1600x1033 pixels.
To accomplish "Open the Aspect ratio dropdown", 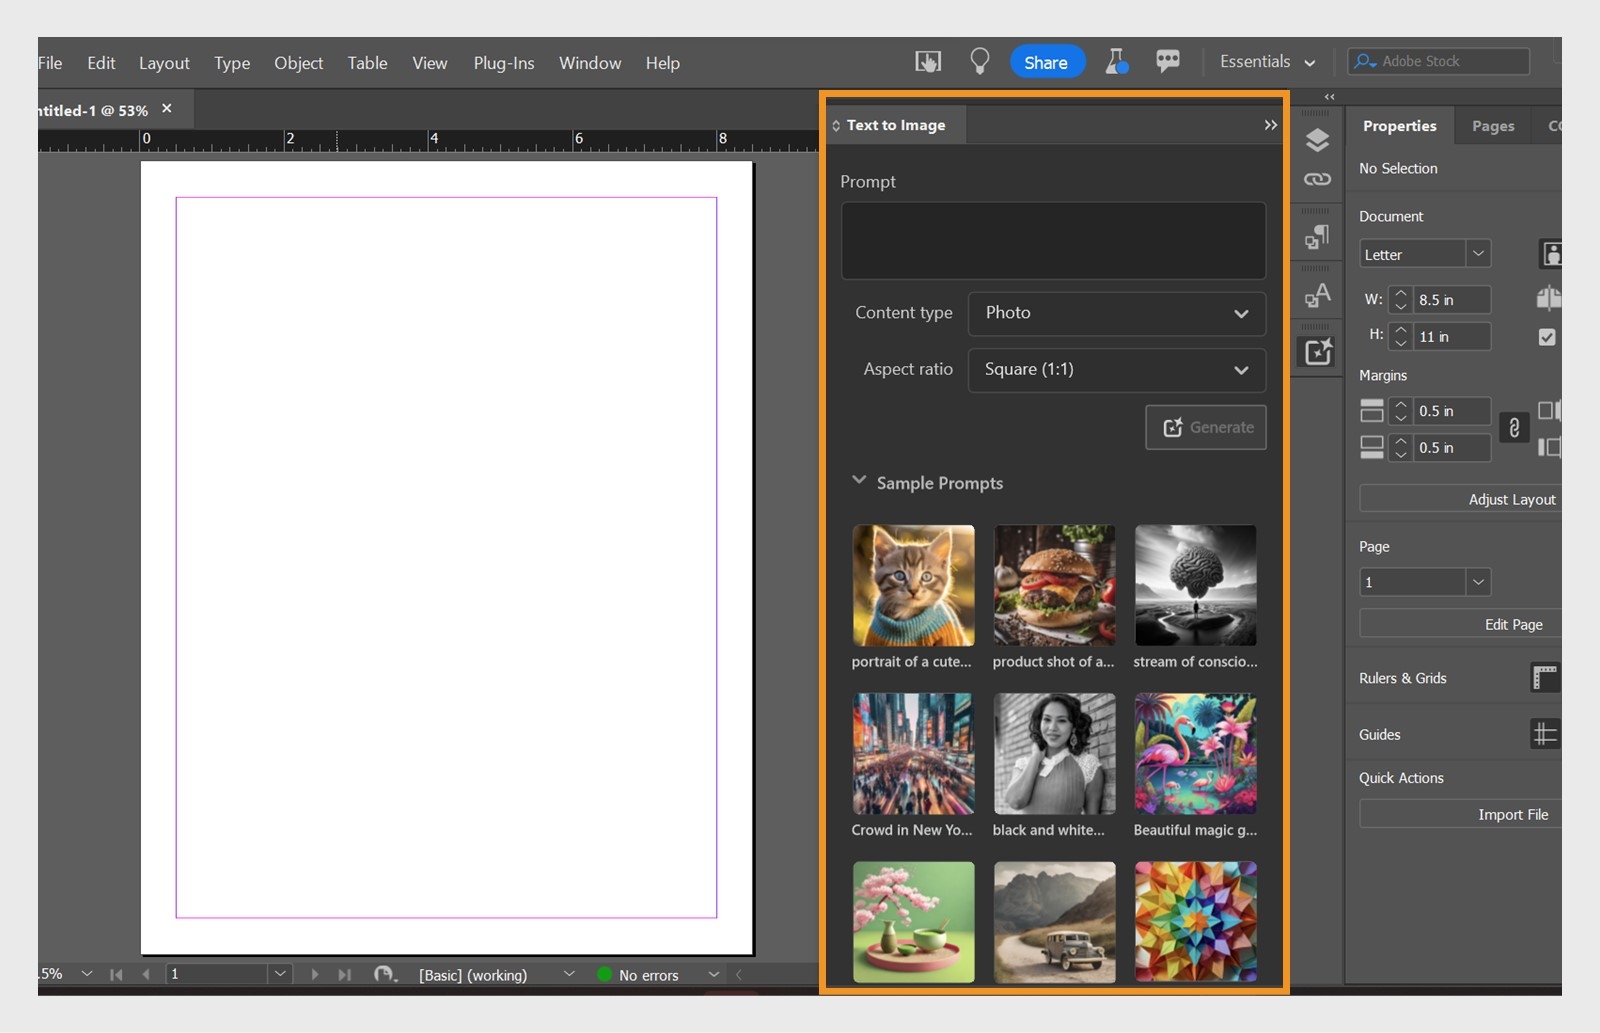I will pos(1116,369).
